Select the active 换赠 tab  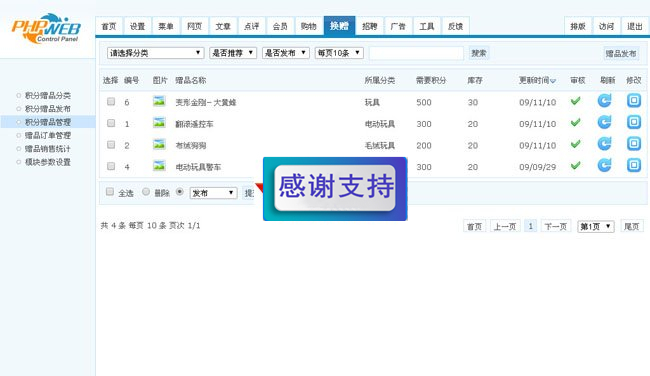click(x=340, y=26)
